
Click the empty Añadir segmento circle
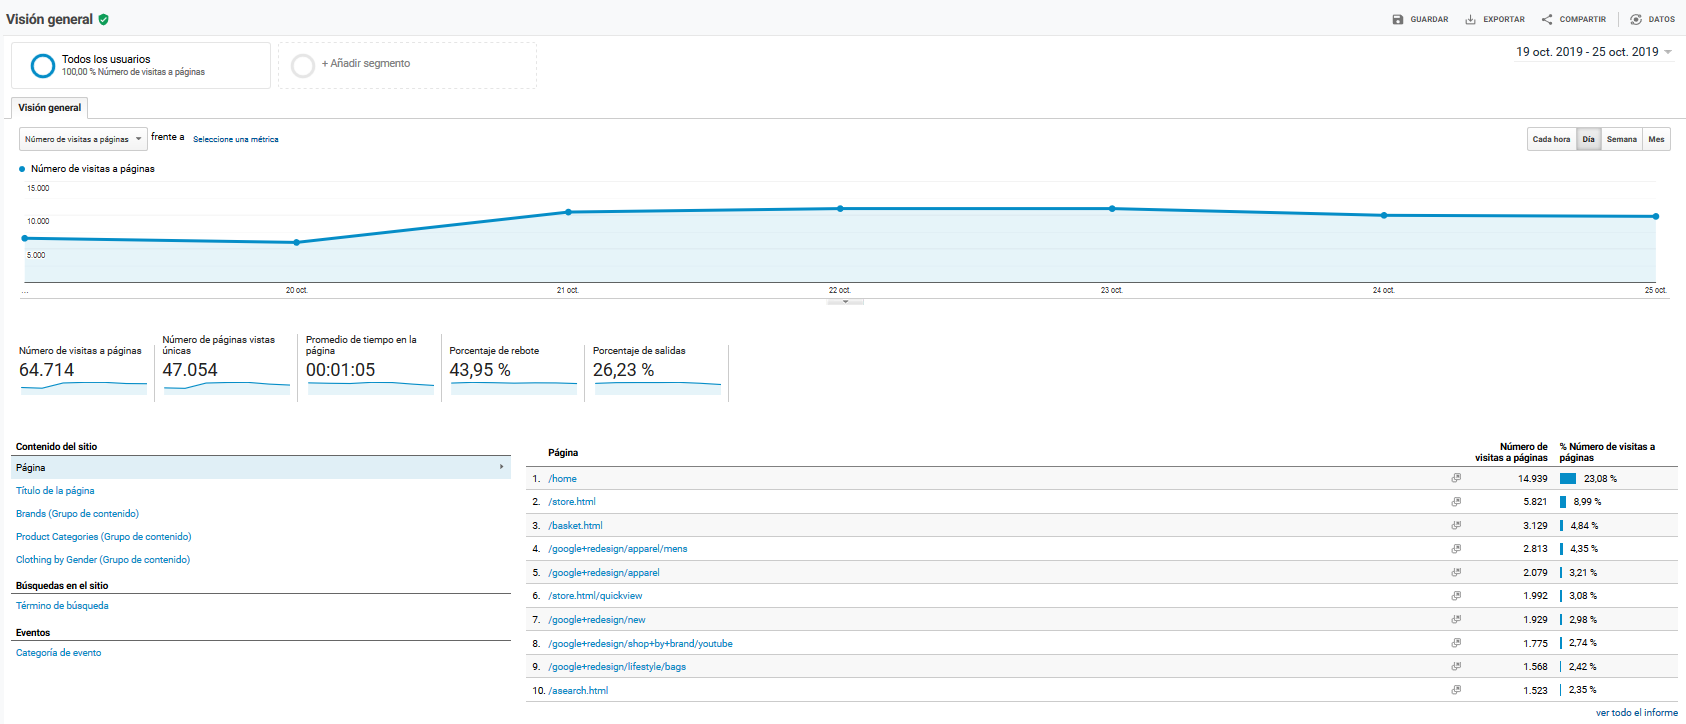[x=303, y=66]
